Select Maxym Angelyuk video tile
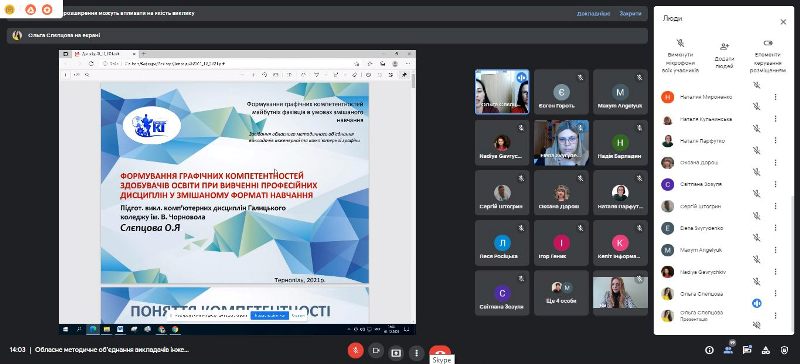This screenshot has height=364, width=800. [620, 92]
